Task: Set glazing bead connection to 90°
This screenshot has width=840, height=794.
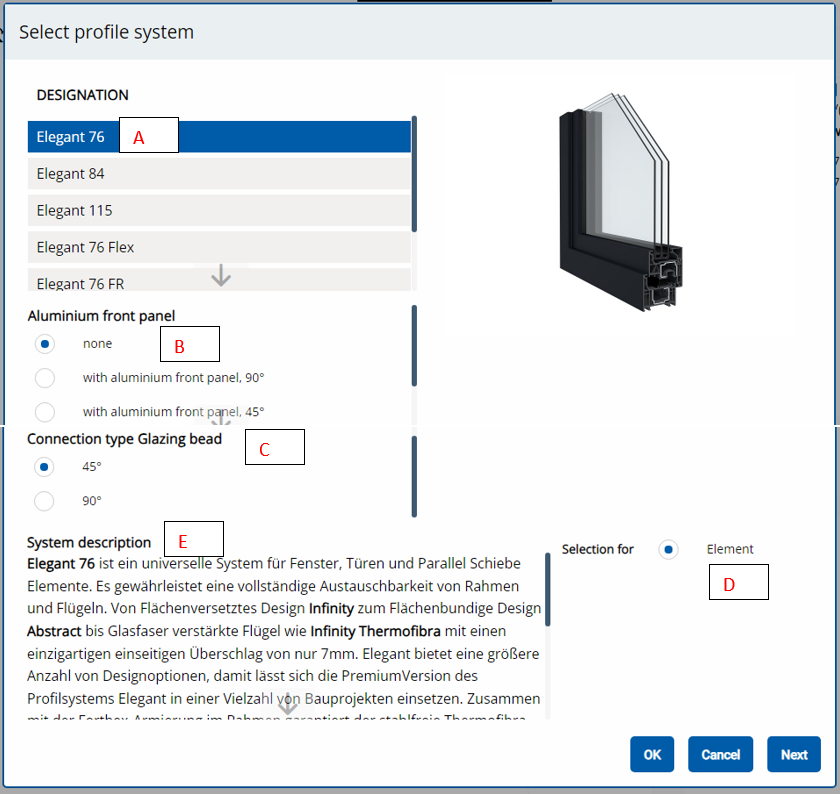Action: [45, 501]
